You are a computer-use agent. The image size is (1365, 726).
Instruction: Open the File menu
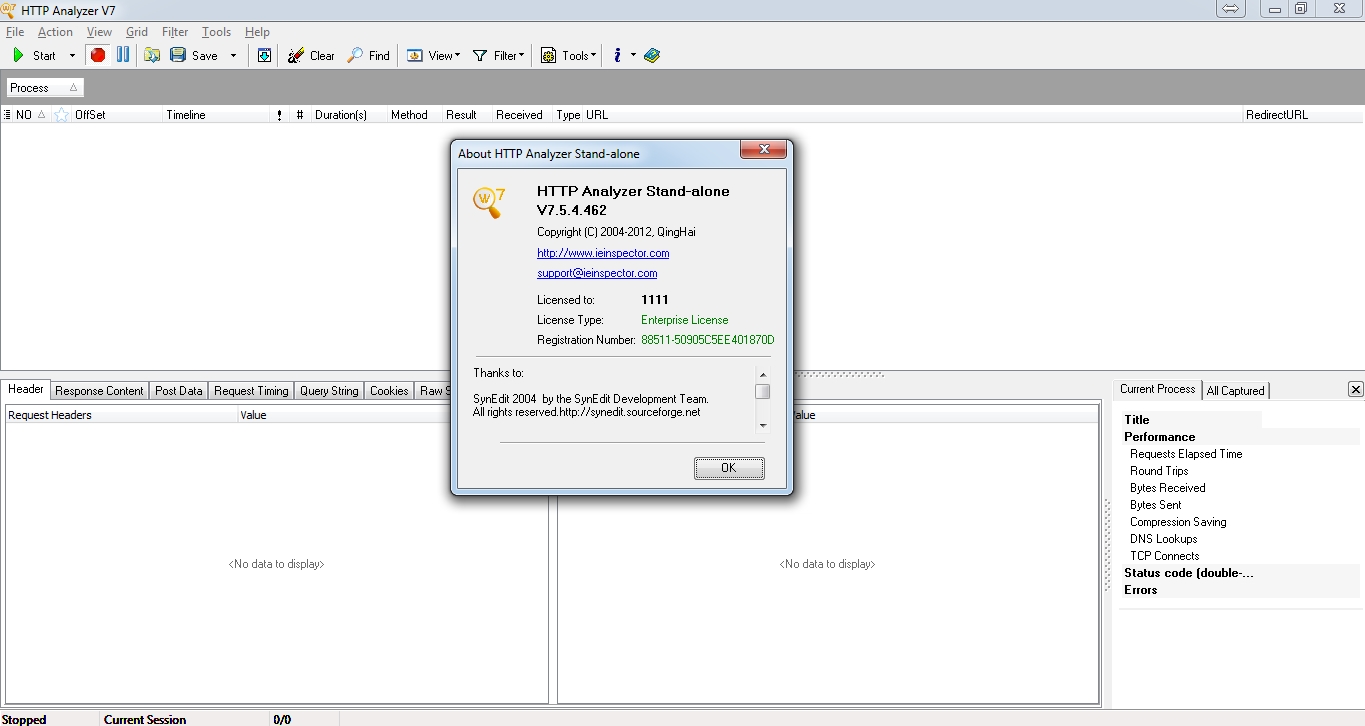pos(14,32)
